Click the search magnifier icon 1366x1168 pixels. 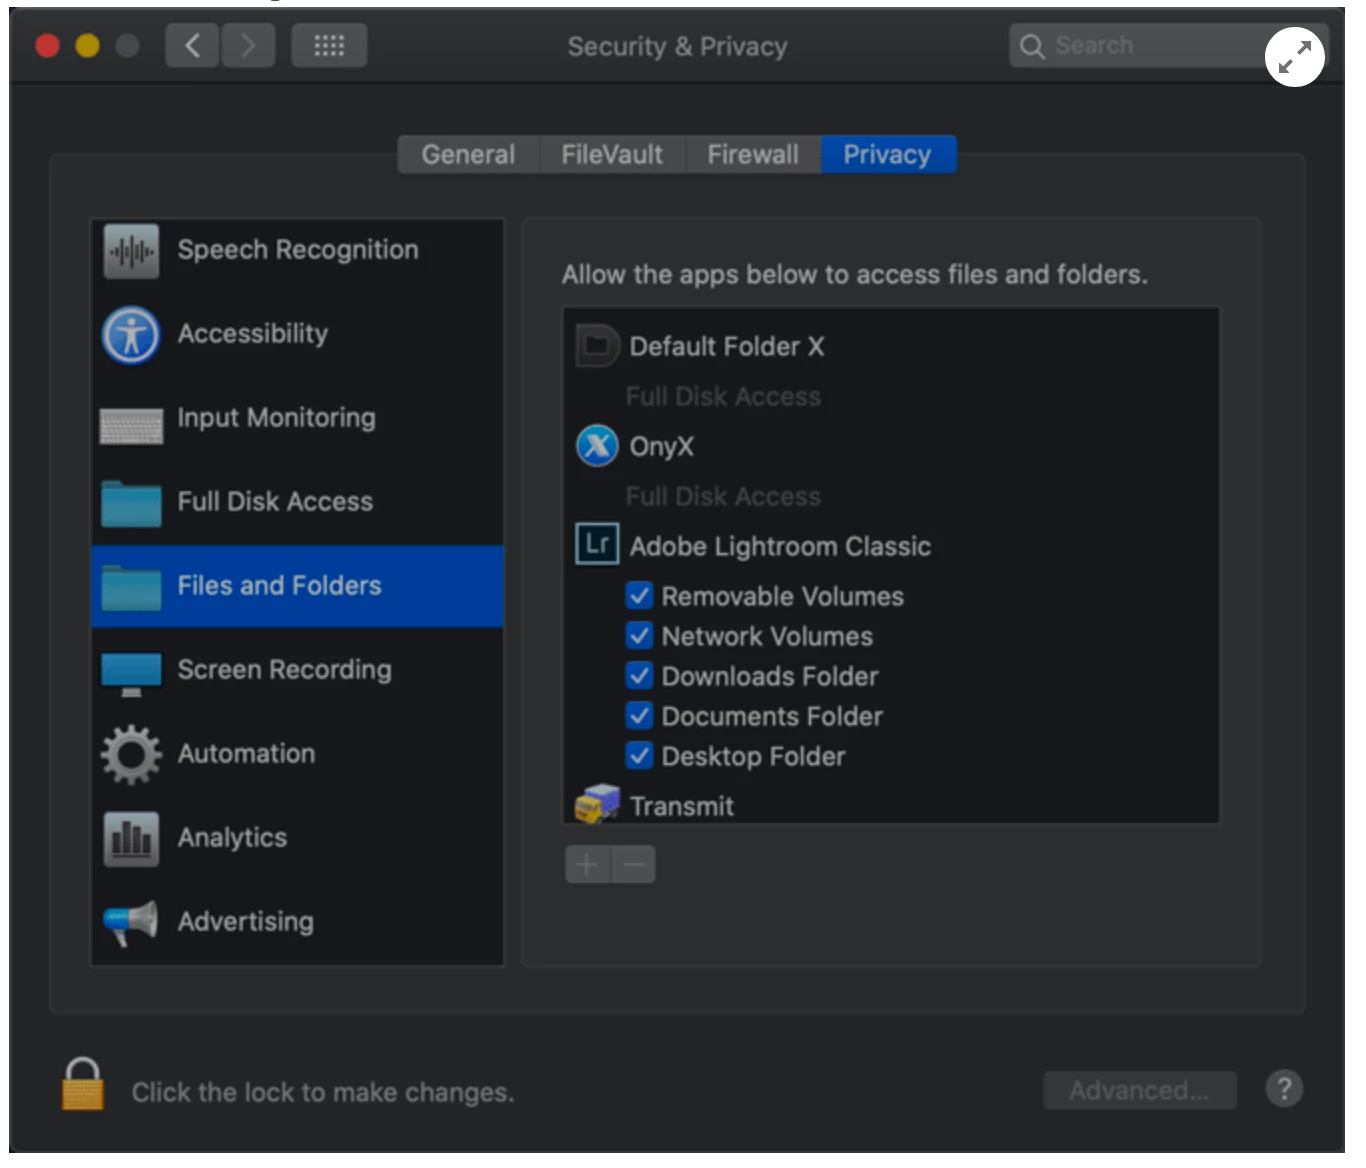tap(1032, 46)
